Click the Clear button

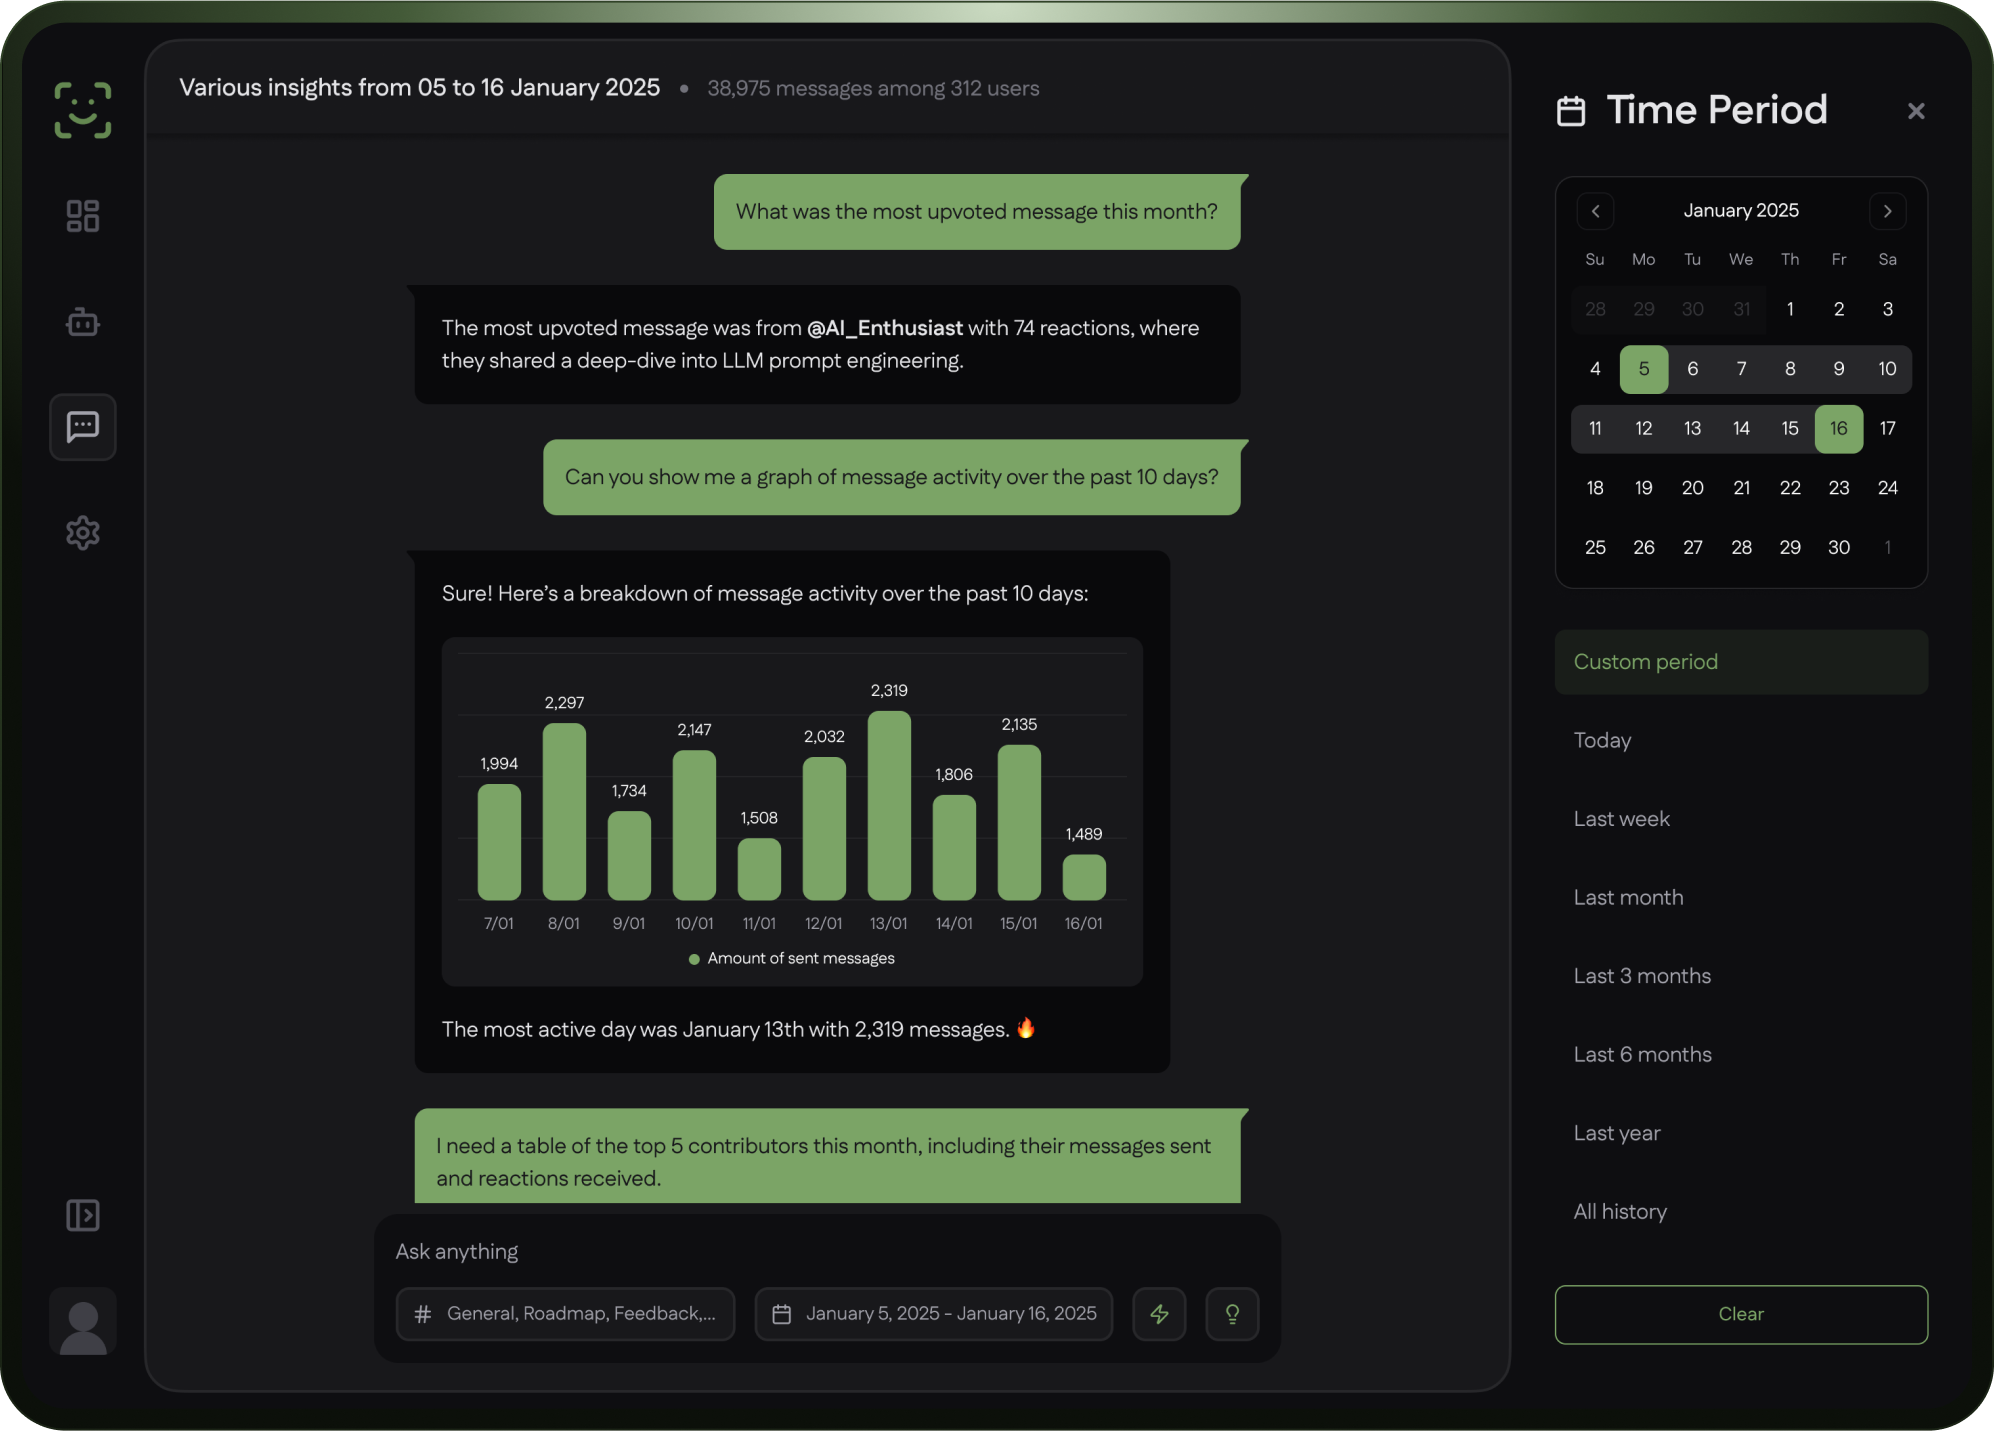(x=1741, y=1314)
